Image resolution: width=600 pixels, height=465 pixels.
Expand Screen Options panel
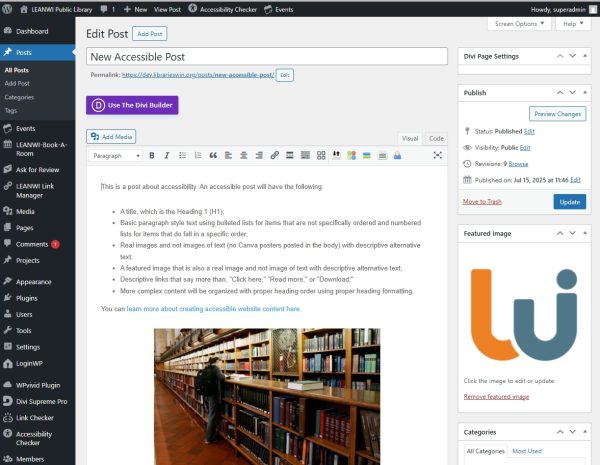click(519, 24)
